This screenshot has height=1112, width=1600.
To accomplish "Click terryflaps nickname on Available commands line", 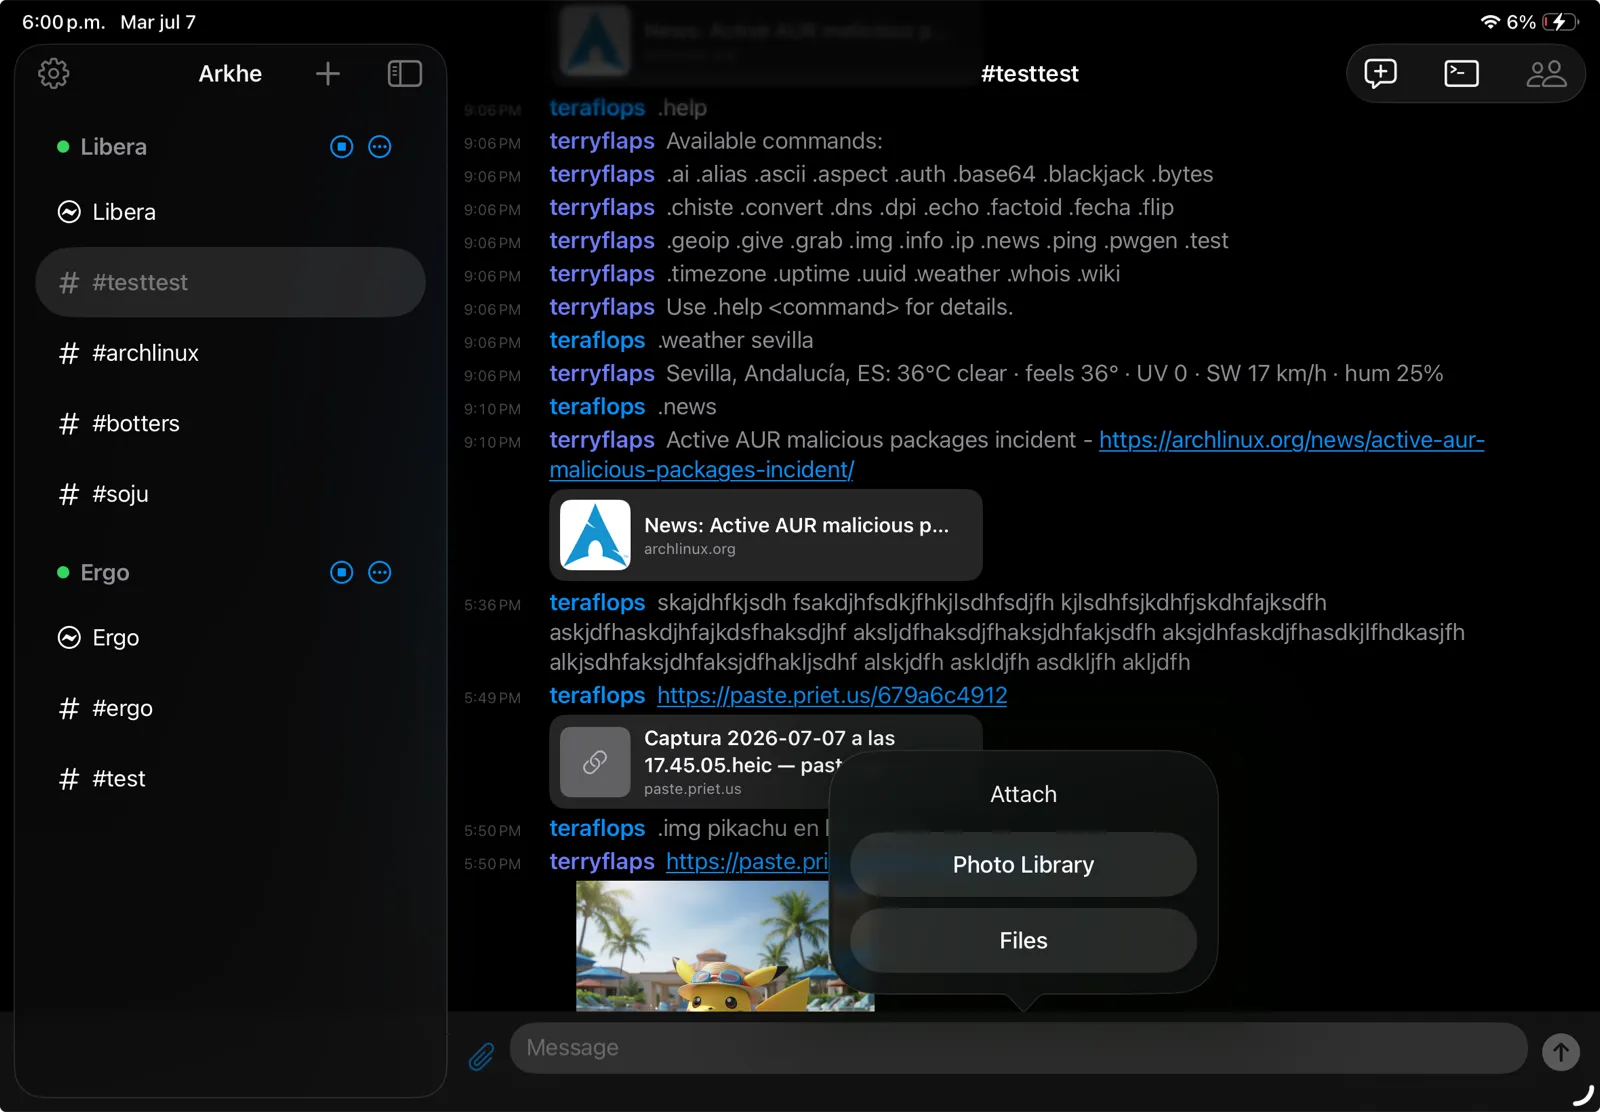I will click(x=602, y=142).
